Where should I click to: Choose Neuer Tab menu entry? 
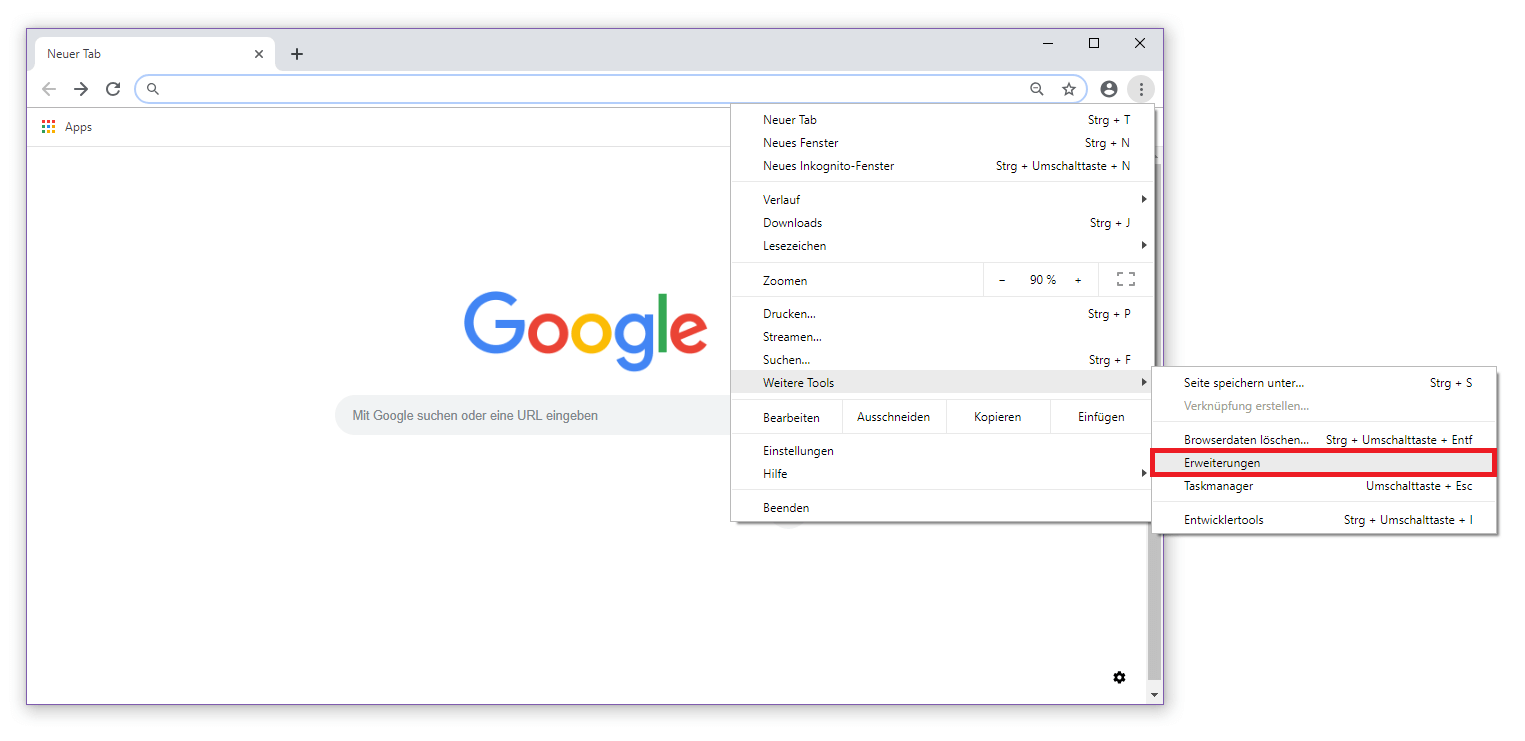coord(943,120)
